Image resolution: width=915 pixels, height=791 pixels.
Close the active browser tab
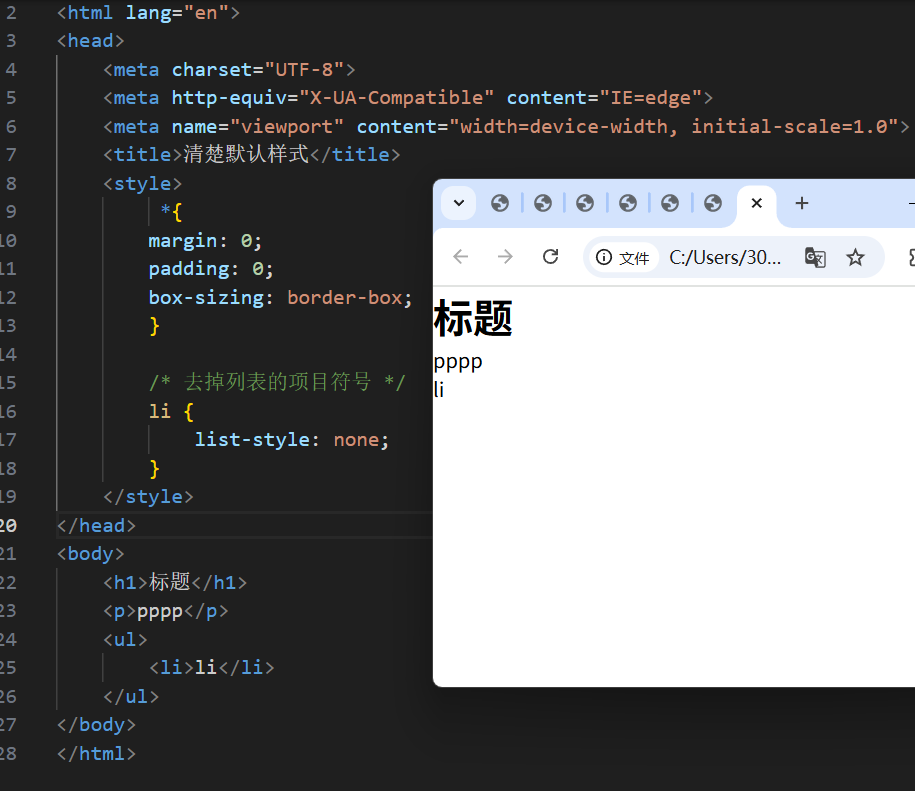(757, 203)
